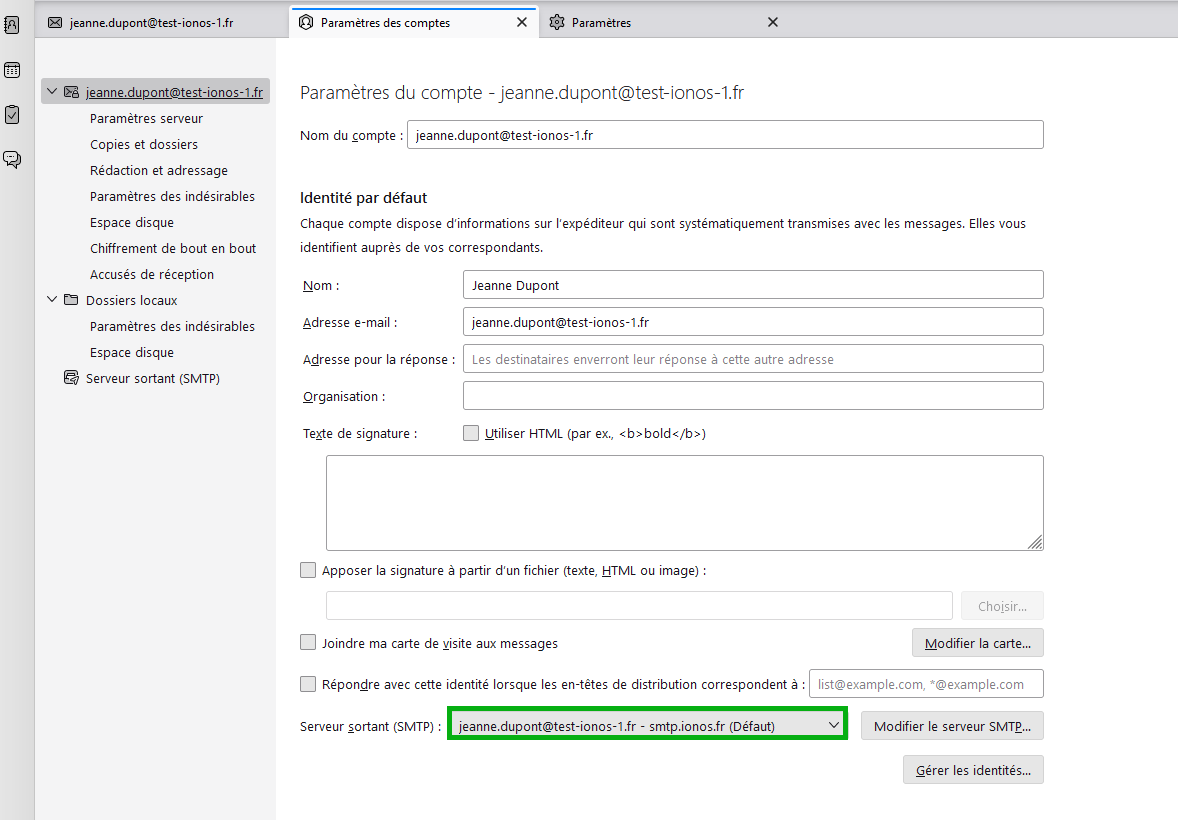Click Modifier la carte button
The width and height of the screenshot is (1178, 820).
pos(977,643)
